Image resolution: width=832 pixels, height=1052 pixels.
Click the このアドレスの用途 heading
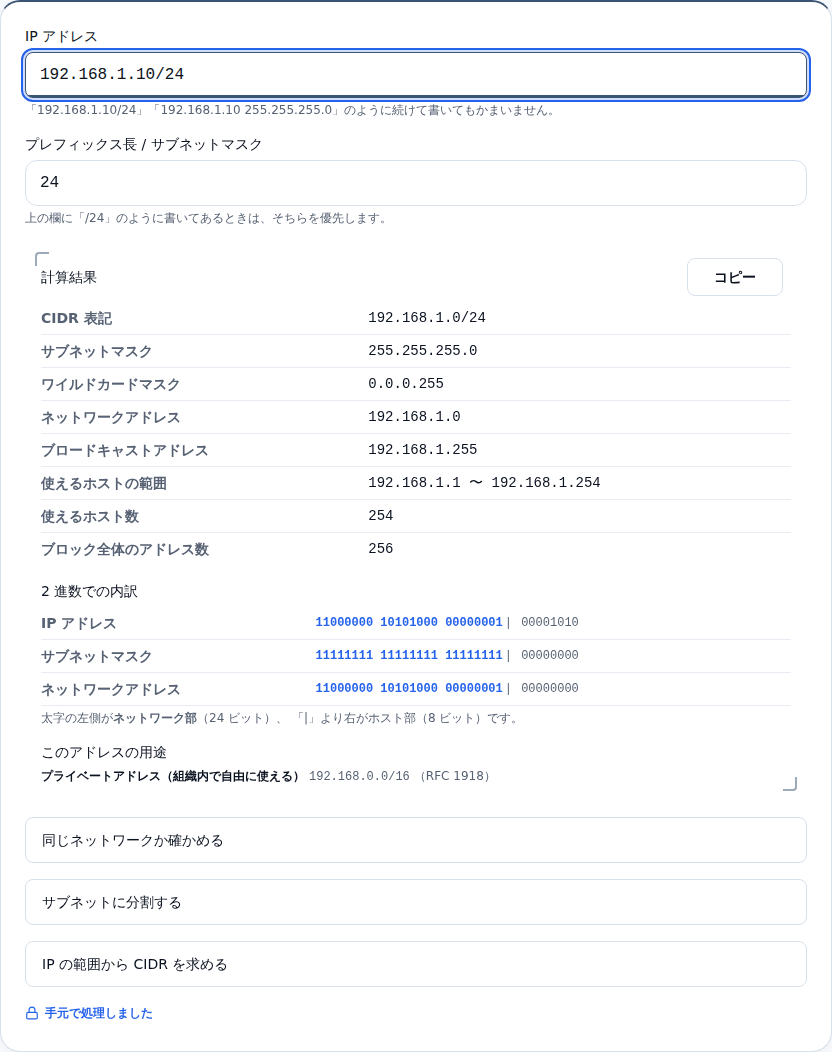tap(103, 752)
